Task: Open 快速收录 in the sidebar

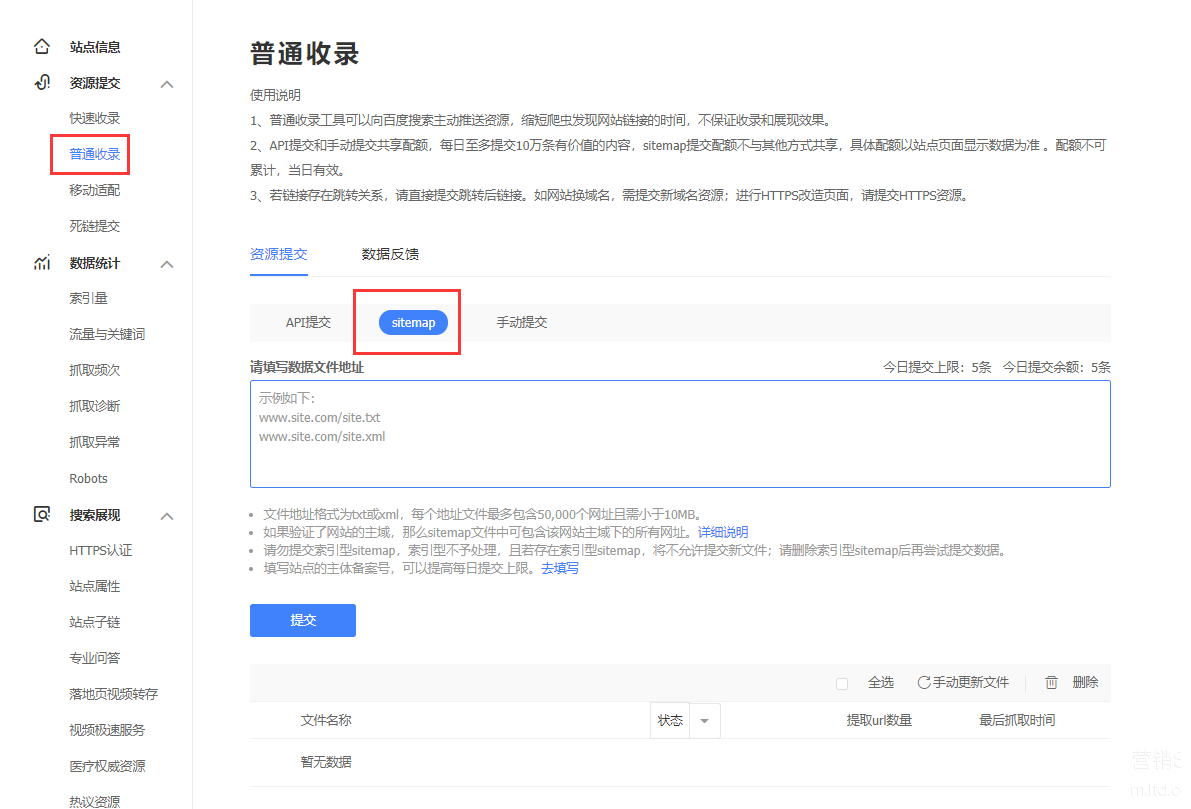Action: coord(95,118)
